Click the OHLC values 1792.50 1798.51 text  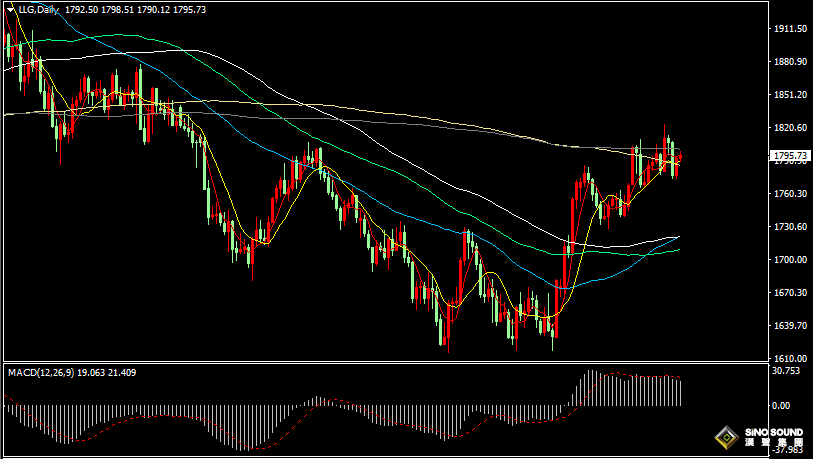(100, 9)
